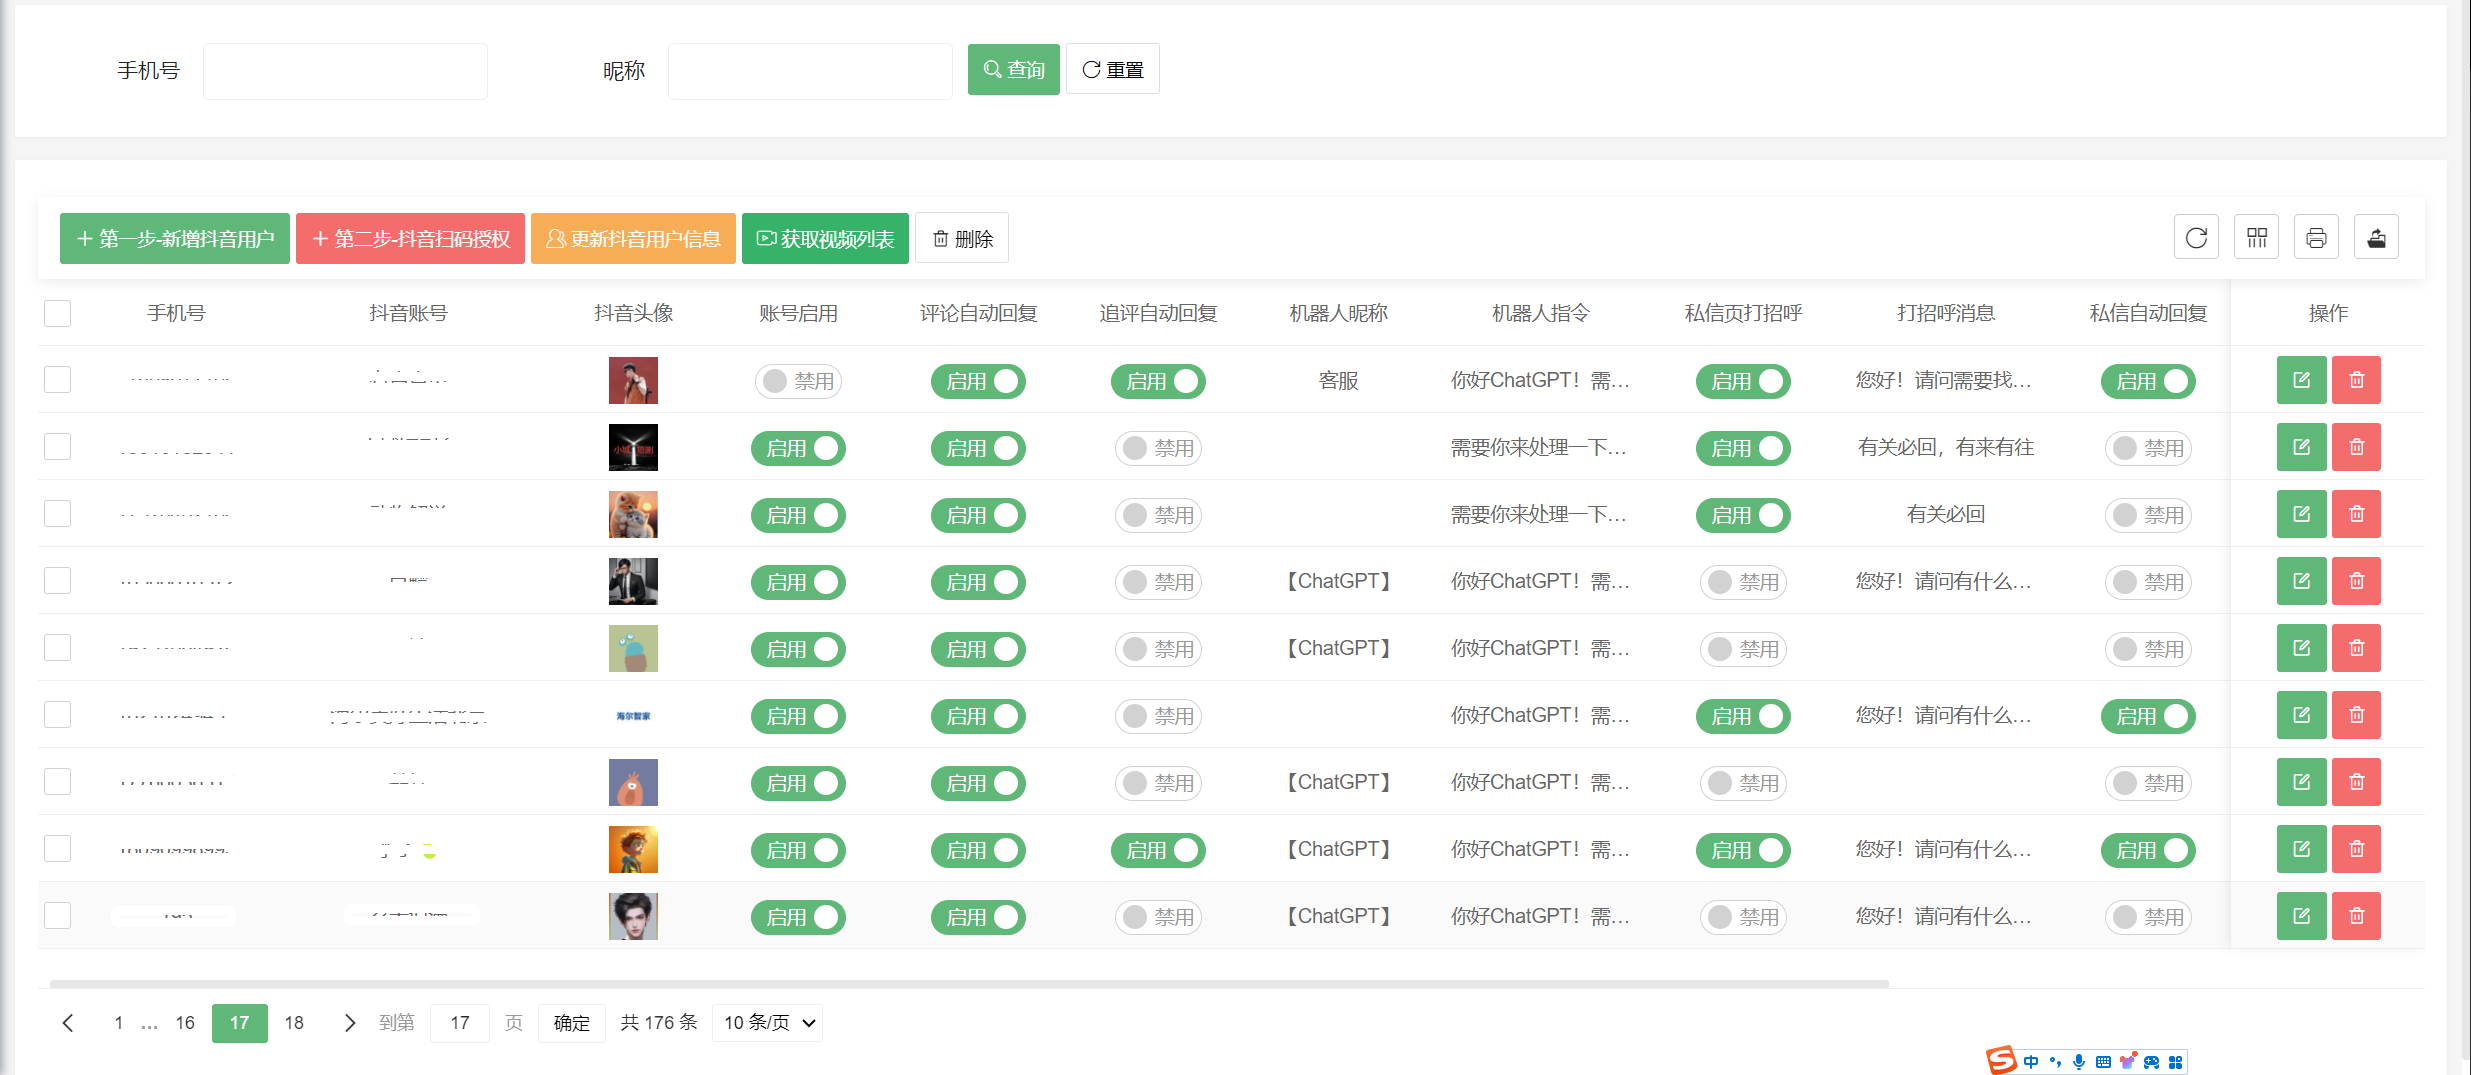Screen dimensions: 2471x1075
Task: Delete the row greeting 有关必回，有来有往
Action: point(2356,447)
